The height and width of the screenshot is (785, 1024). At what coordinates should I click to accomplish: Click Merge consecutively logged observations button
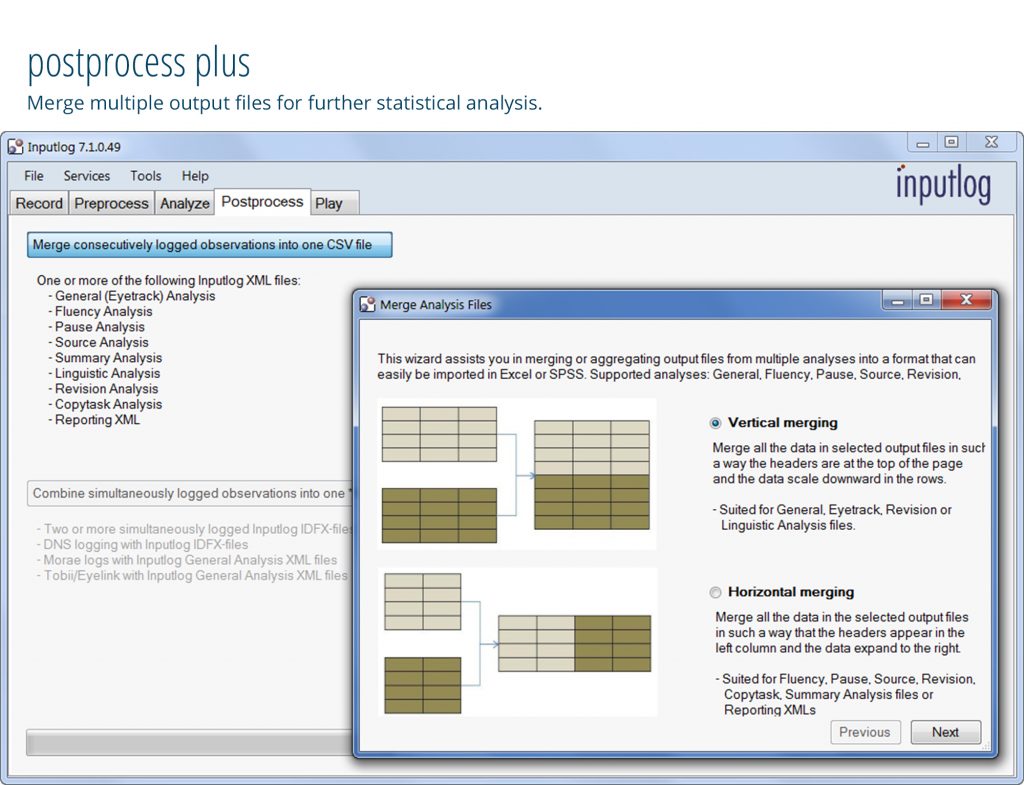[209, 245]
